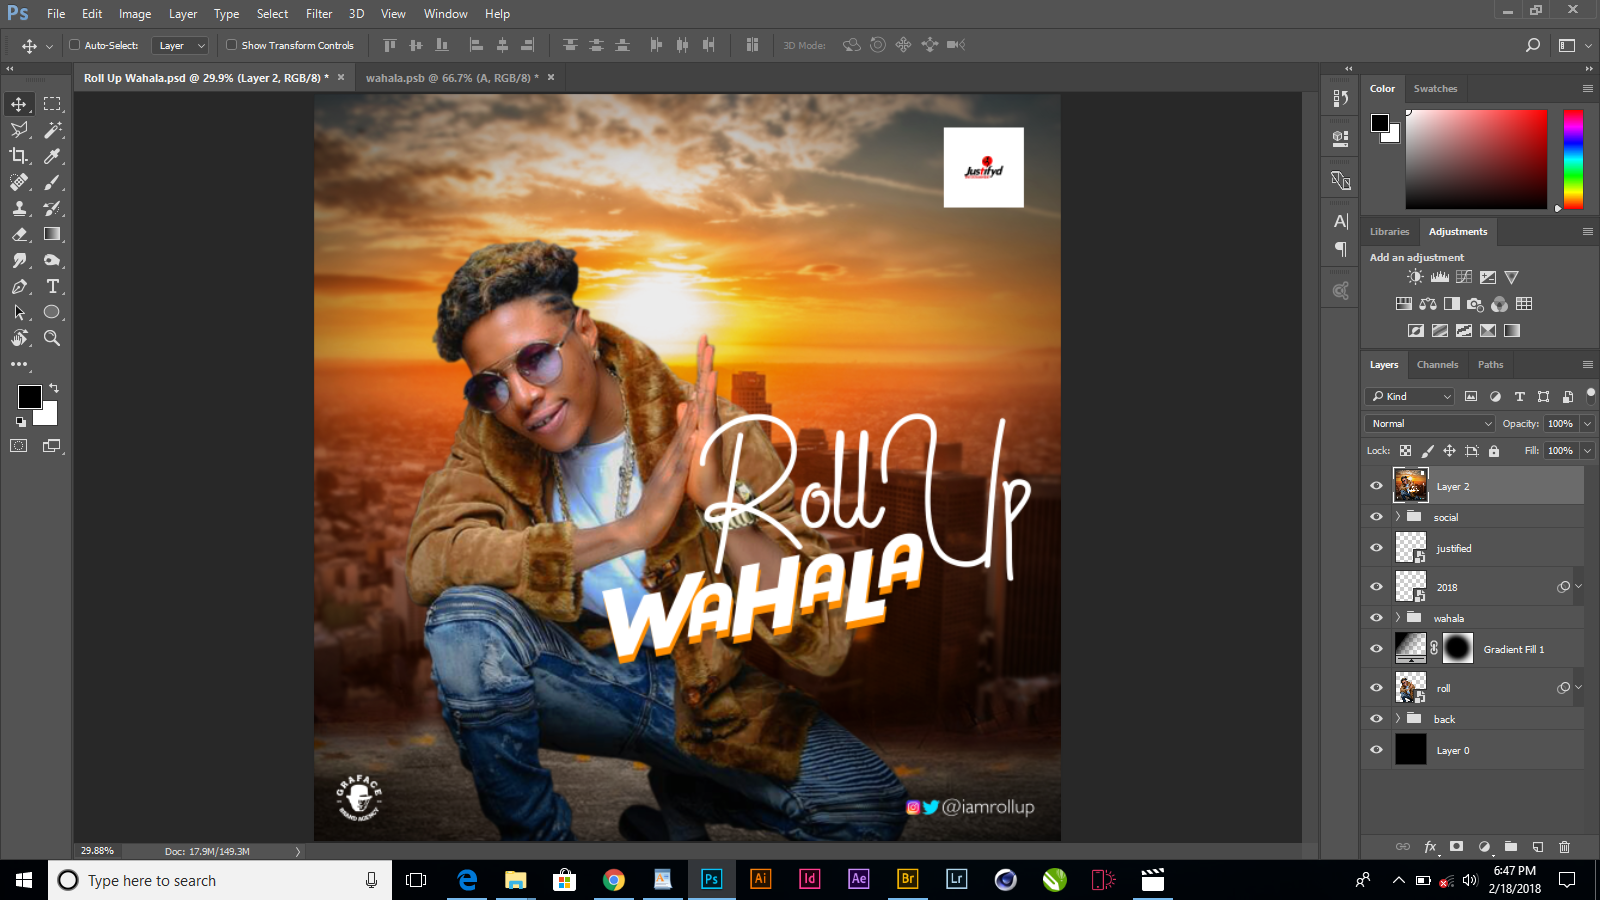
Task: Open the Normal blend mode dropdown
Action: point(1430,424)
